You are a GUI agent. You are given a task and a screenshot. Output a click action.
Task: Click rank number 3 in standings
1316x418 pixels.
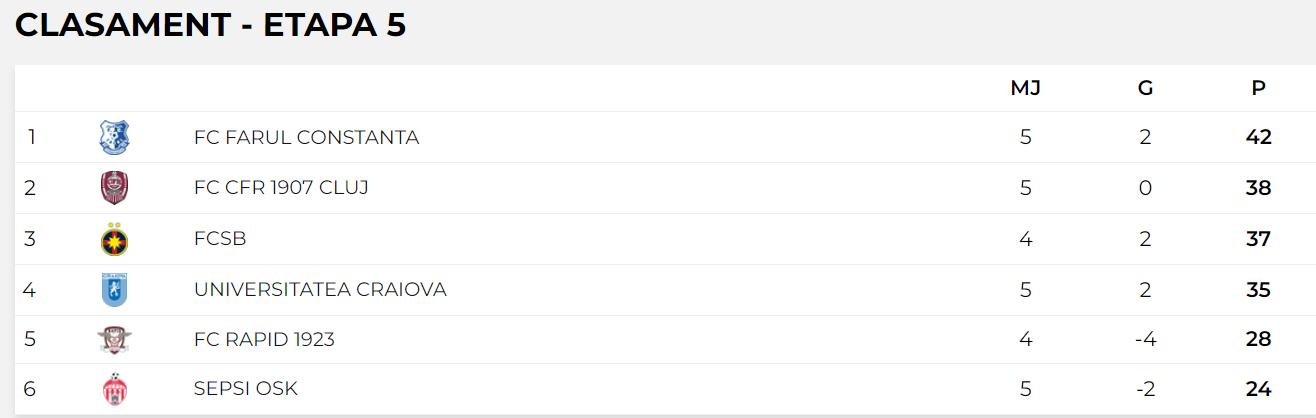[30, 239]
